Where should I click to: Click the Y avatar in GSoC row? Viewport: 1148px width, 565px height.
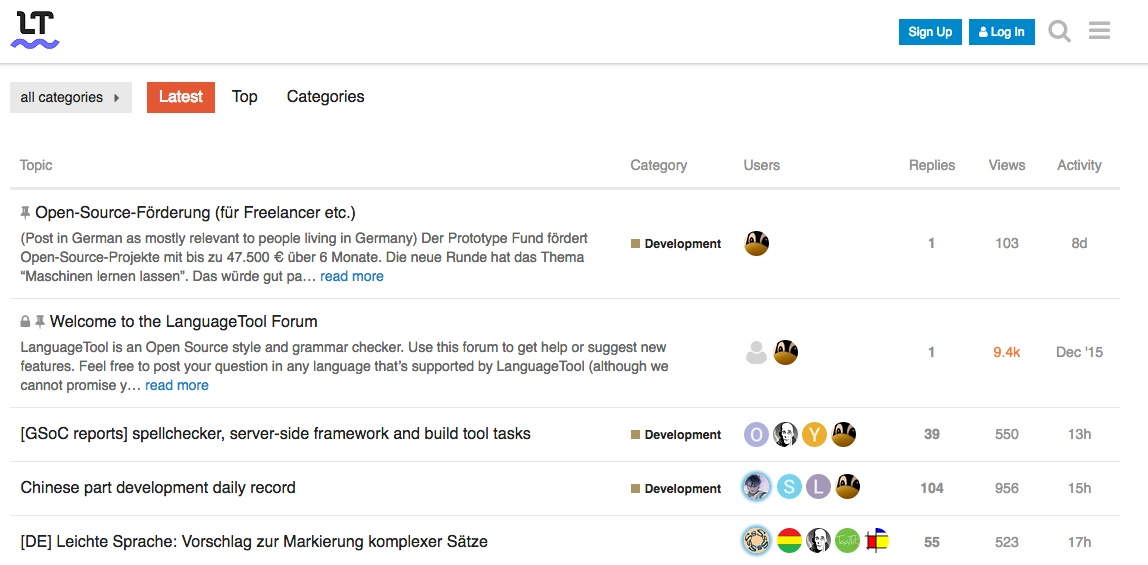coord(814,434)
